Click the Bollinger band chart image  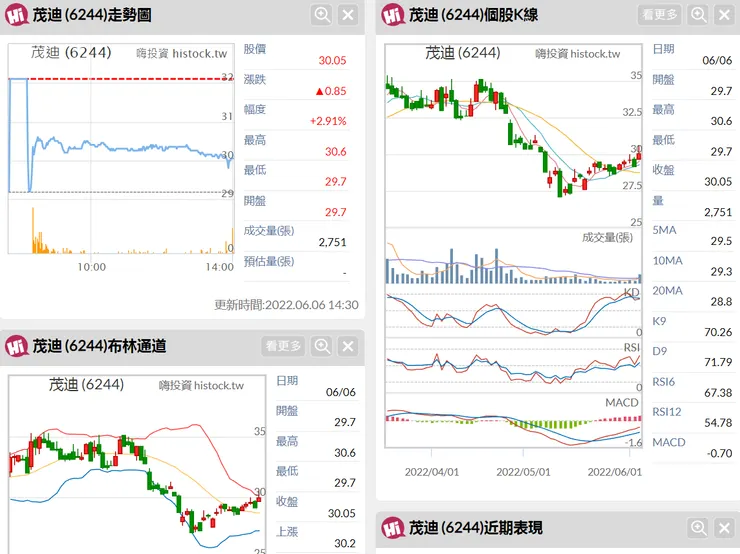[x=135, y=470]
